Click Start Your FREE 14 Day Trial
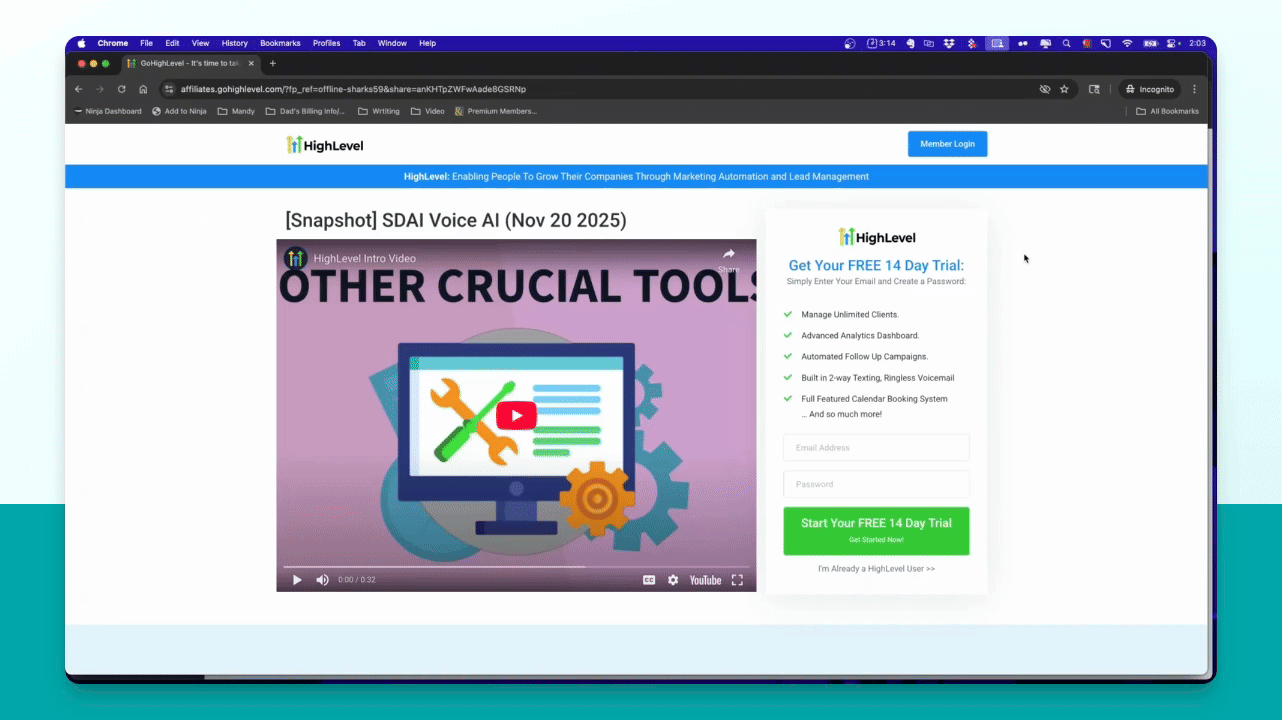Viewport: 1282px width, 720px height. (x=876, y=530)
